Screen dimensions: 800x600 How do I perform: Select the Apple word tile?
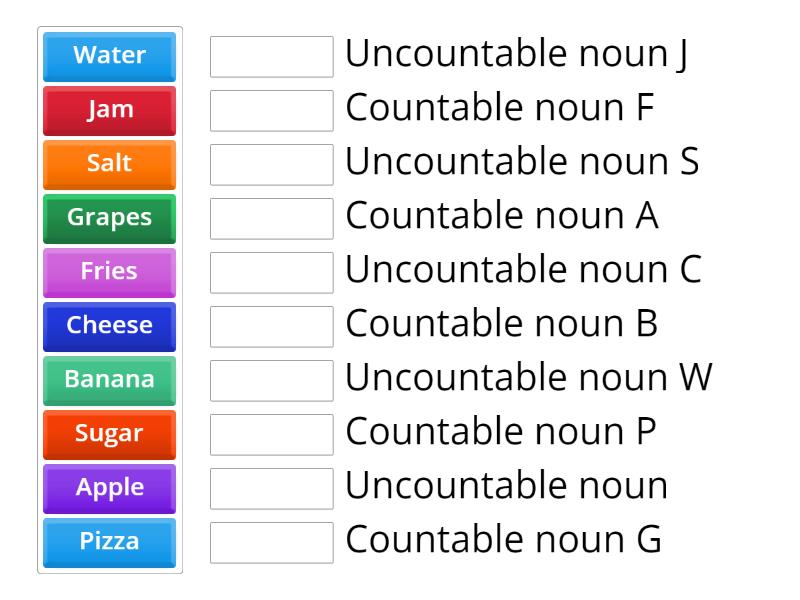coord(108,488)
